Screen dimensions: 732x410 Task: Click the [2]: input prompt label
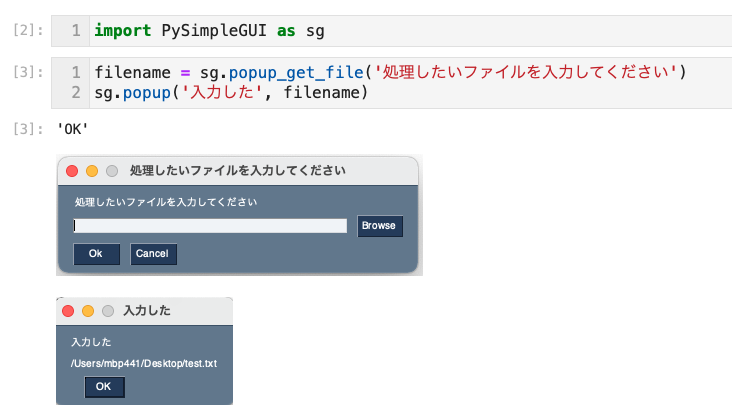pyautogui.click(x=25, y=31)
